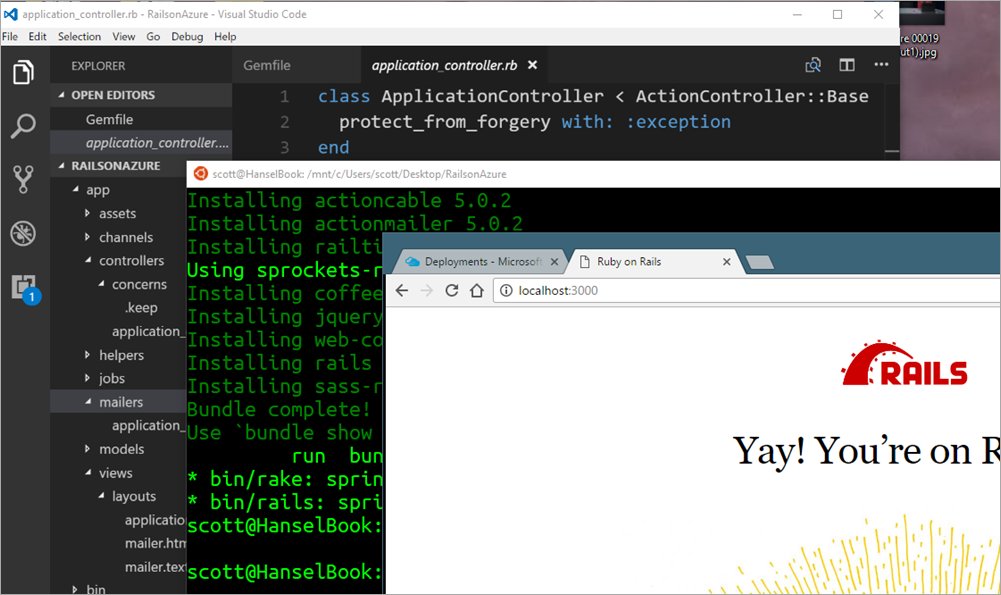
Task: Open a new Chrome tab button
Action: pos(759,262)
